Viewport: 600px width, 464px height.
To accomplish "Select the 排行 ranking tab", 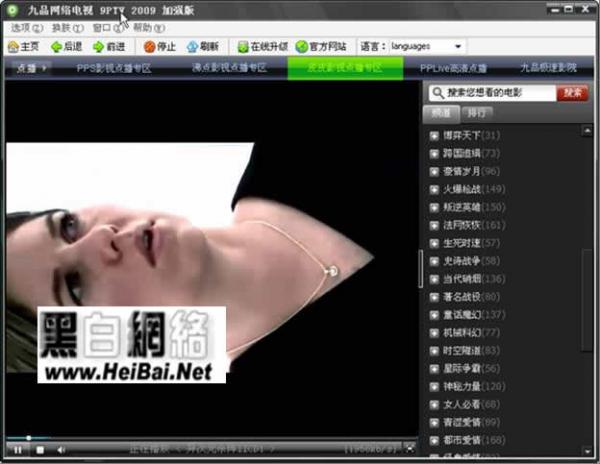I will [x=476, y=114].
